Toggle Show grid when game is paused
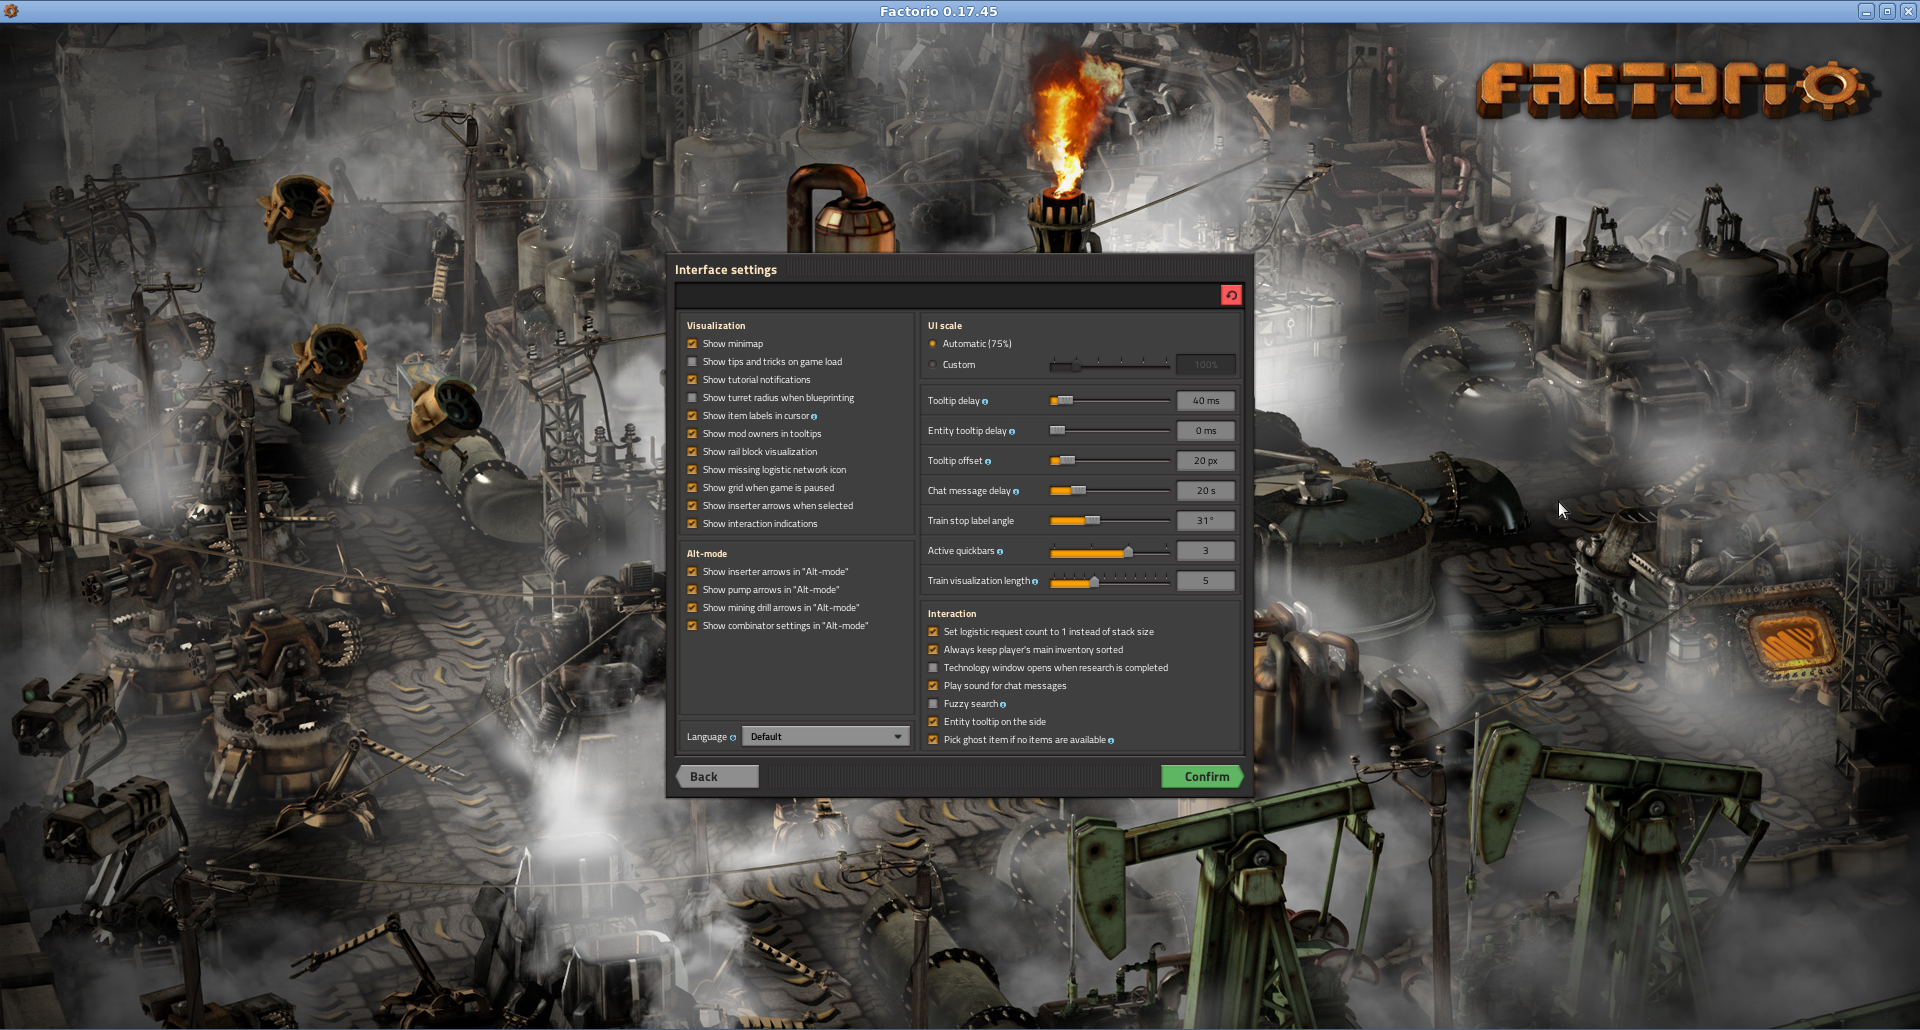1920x1030 pixels. pos(692,488)
